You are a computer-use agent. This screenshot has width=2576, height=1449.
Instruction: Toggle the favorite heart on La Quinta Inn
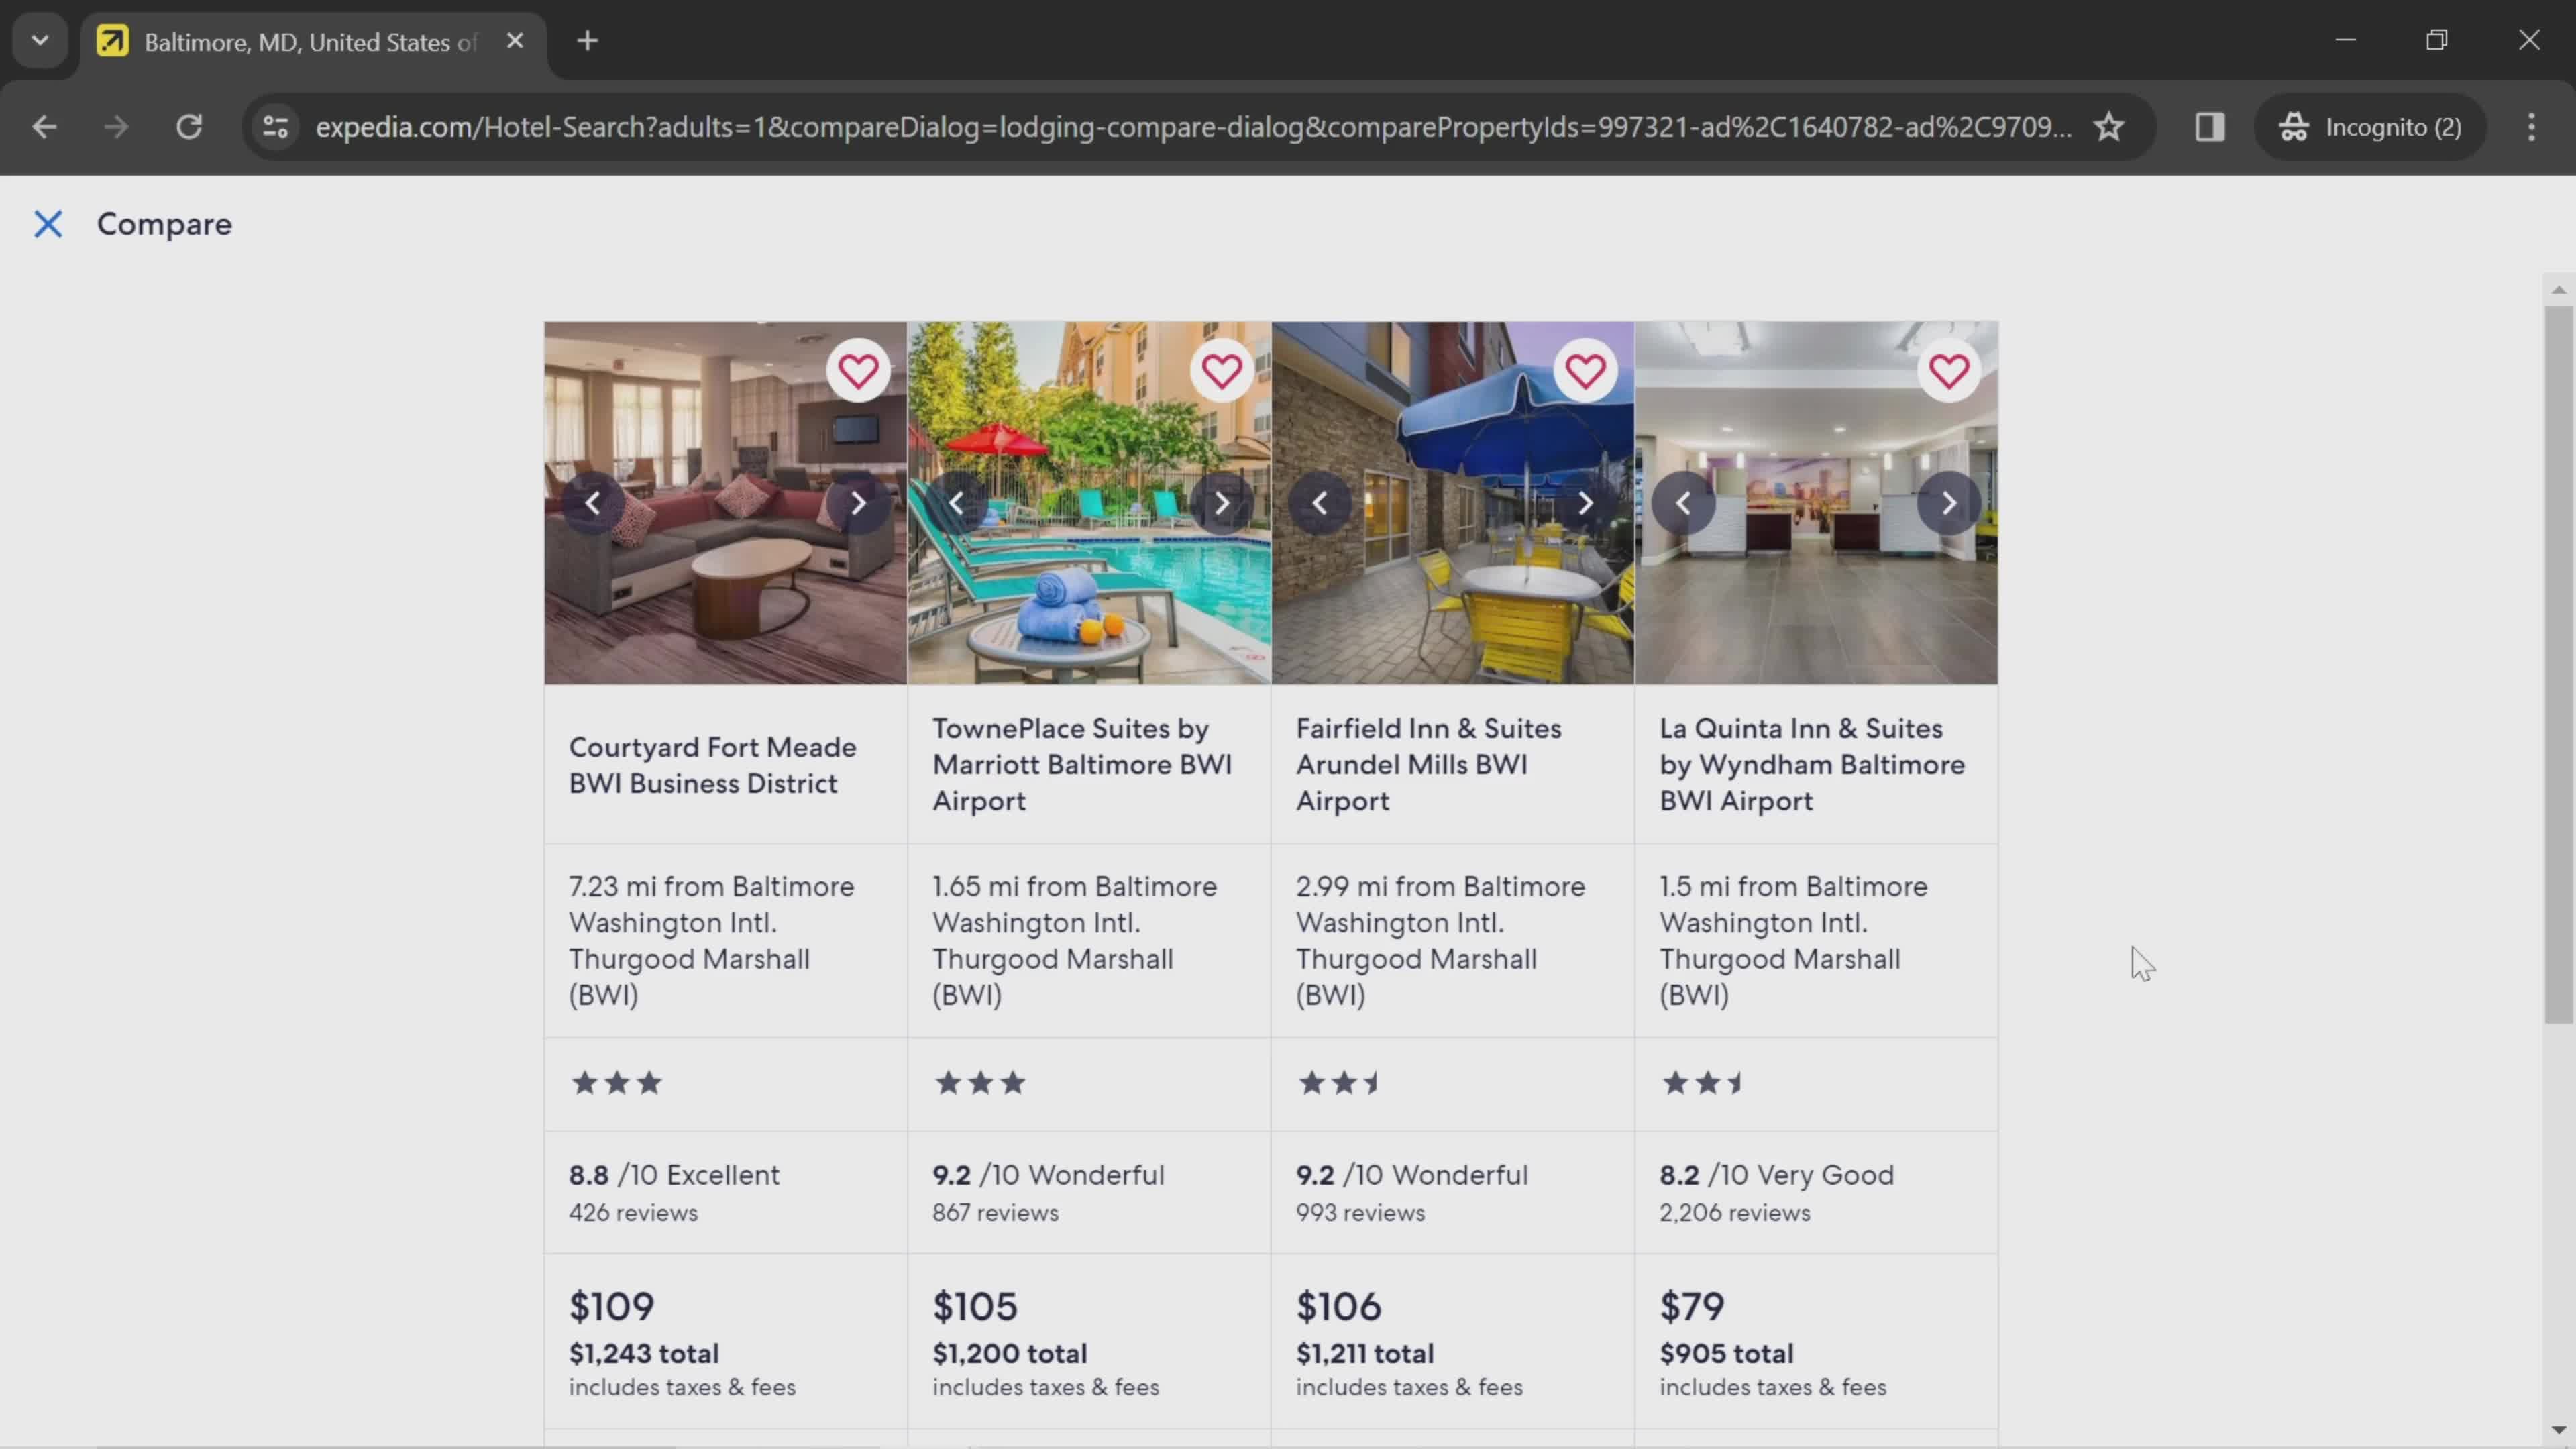1948,371
